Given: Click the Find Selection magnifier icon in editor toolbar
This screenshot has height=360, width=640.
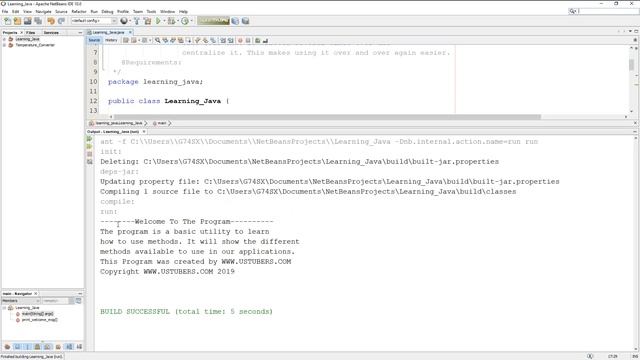Looking at the screenshot, I should pos(158,40).
